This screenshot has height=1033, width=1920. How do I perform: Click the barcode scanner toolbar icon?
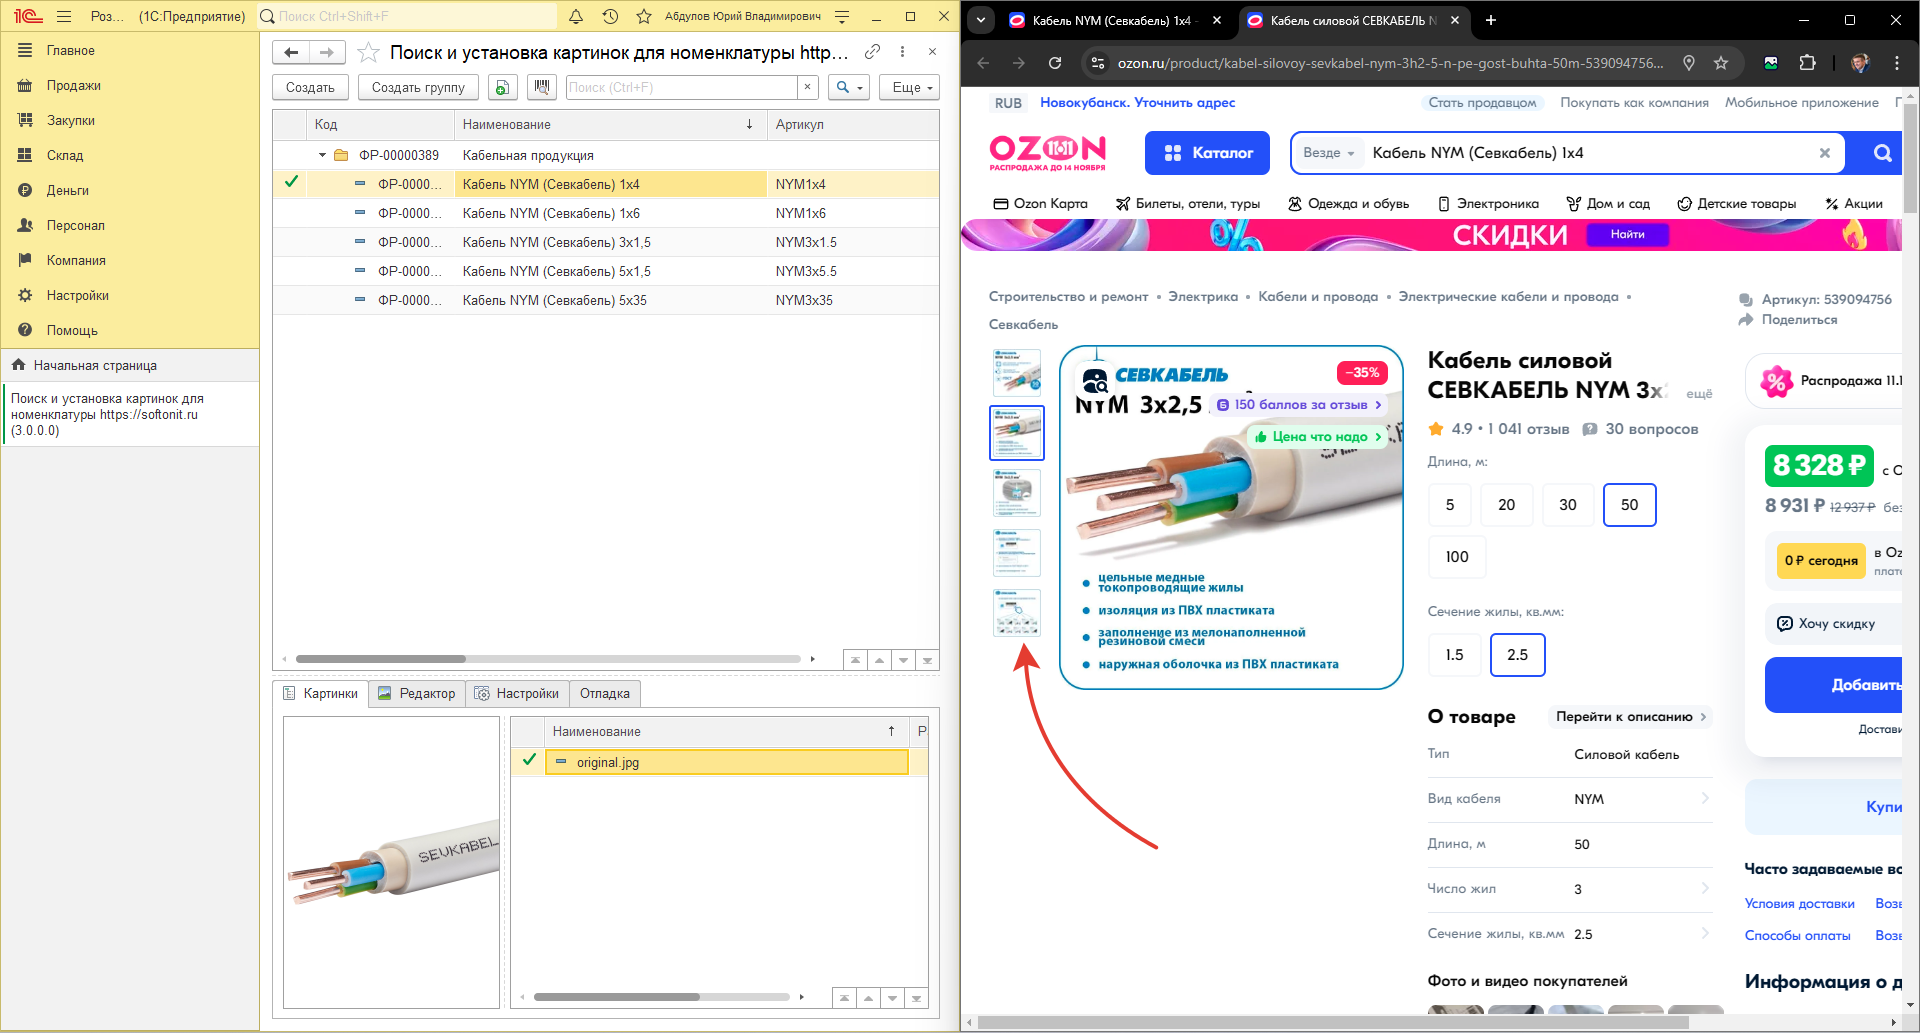tap(542, 87)
